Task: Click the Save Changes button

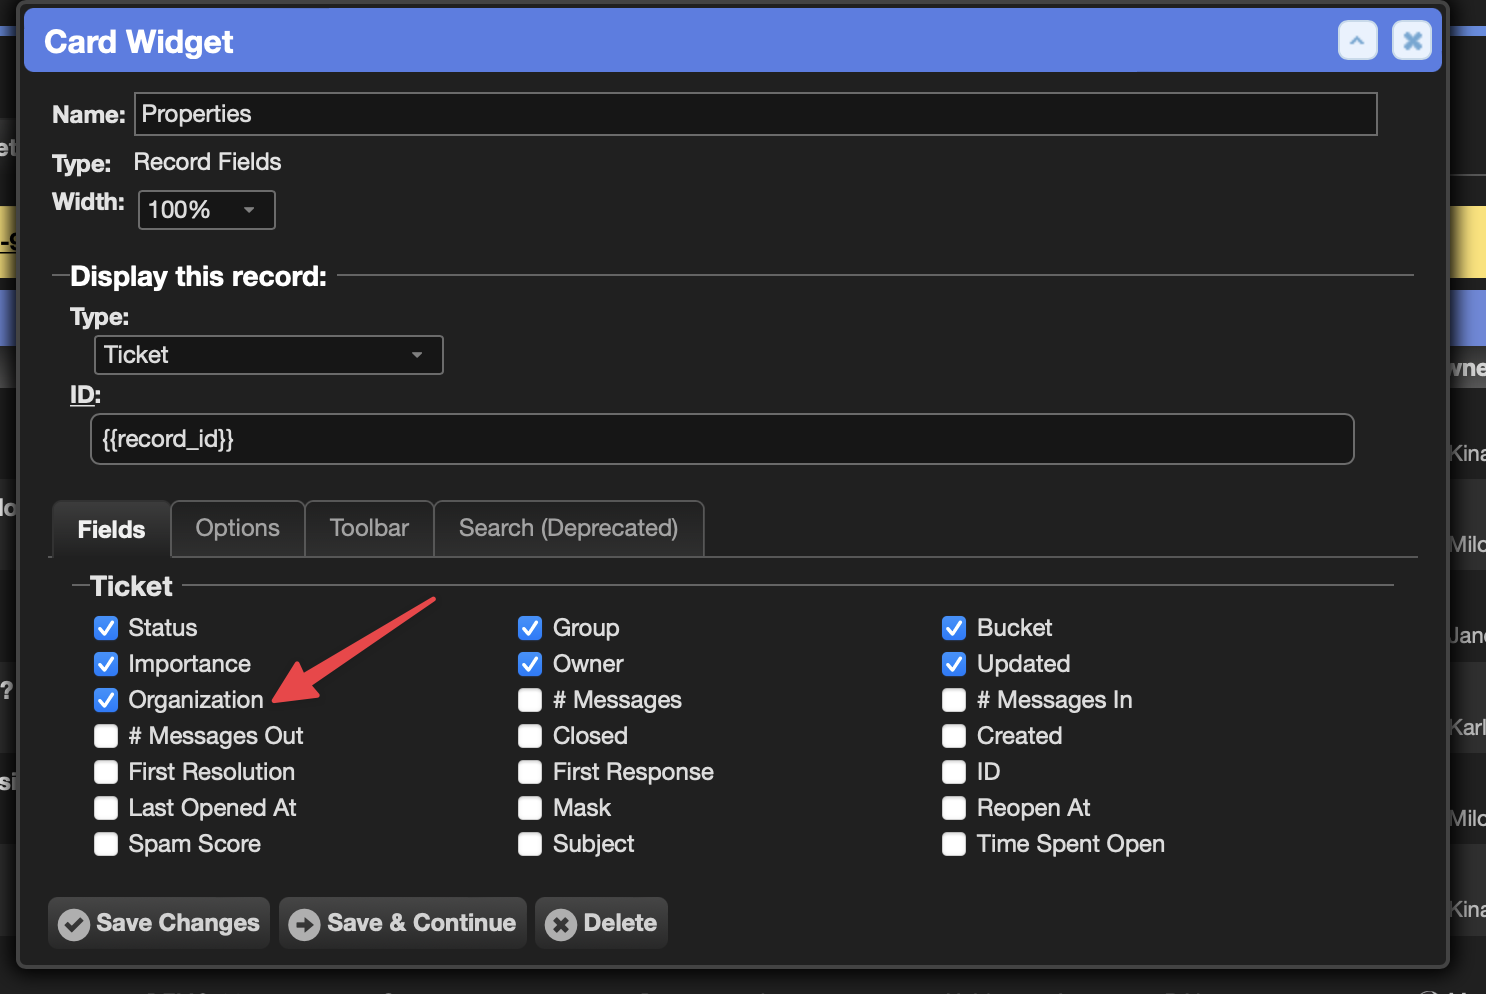Action: click(158, 923)
